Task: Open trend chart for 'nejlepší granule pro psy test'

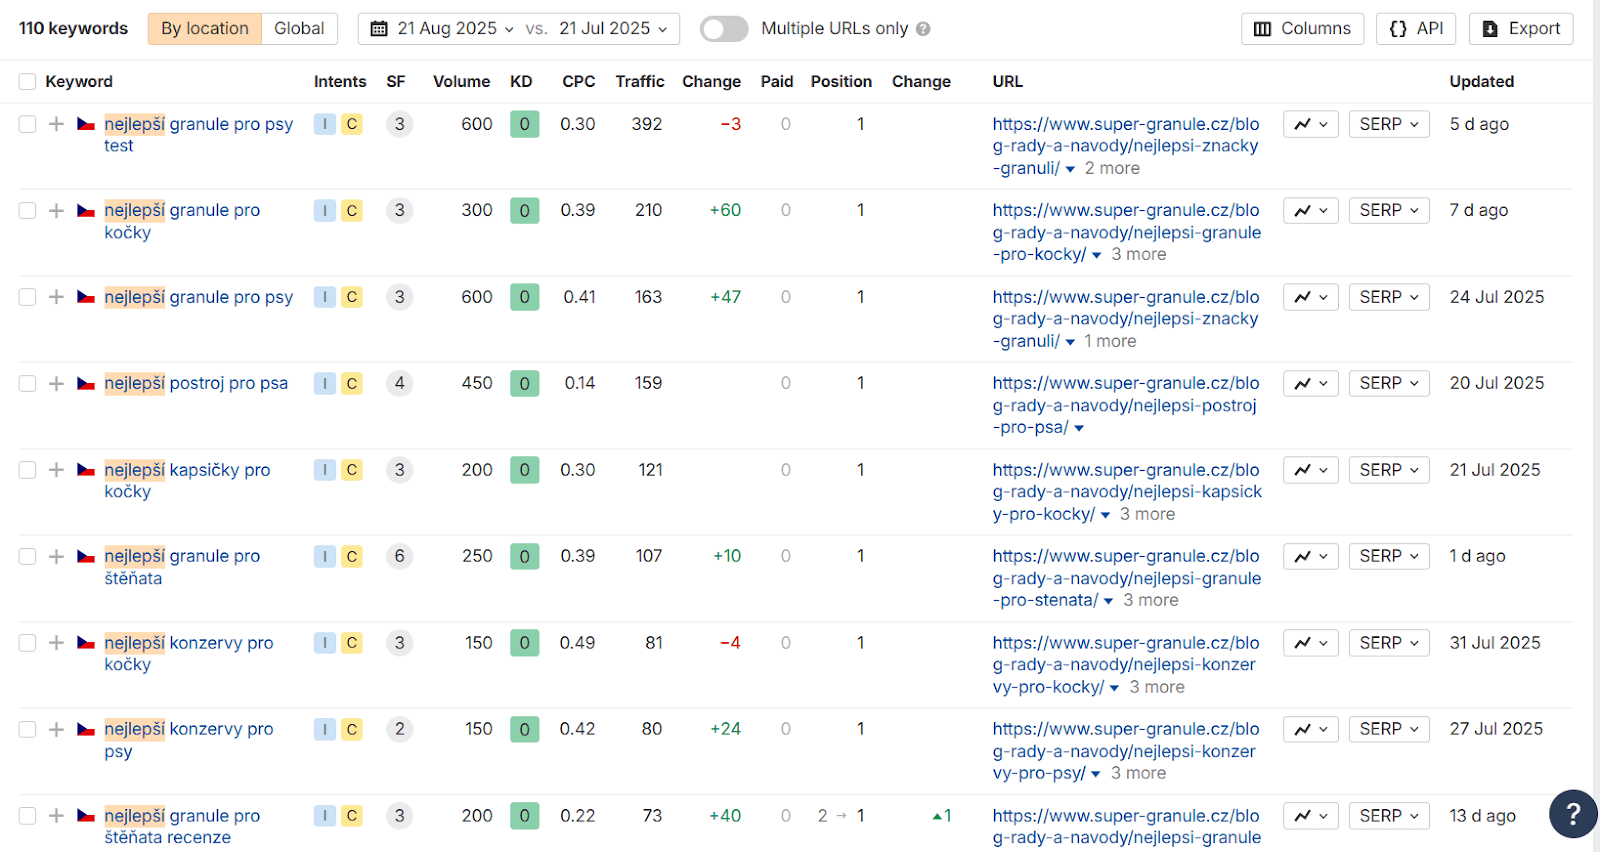Action: (1311, 124)
